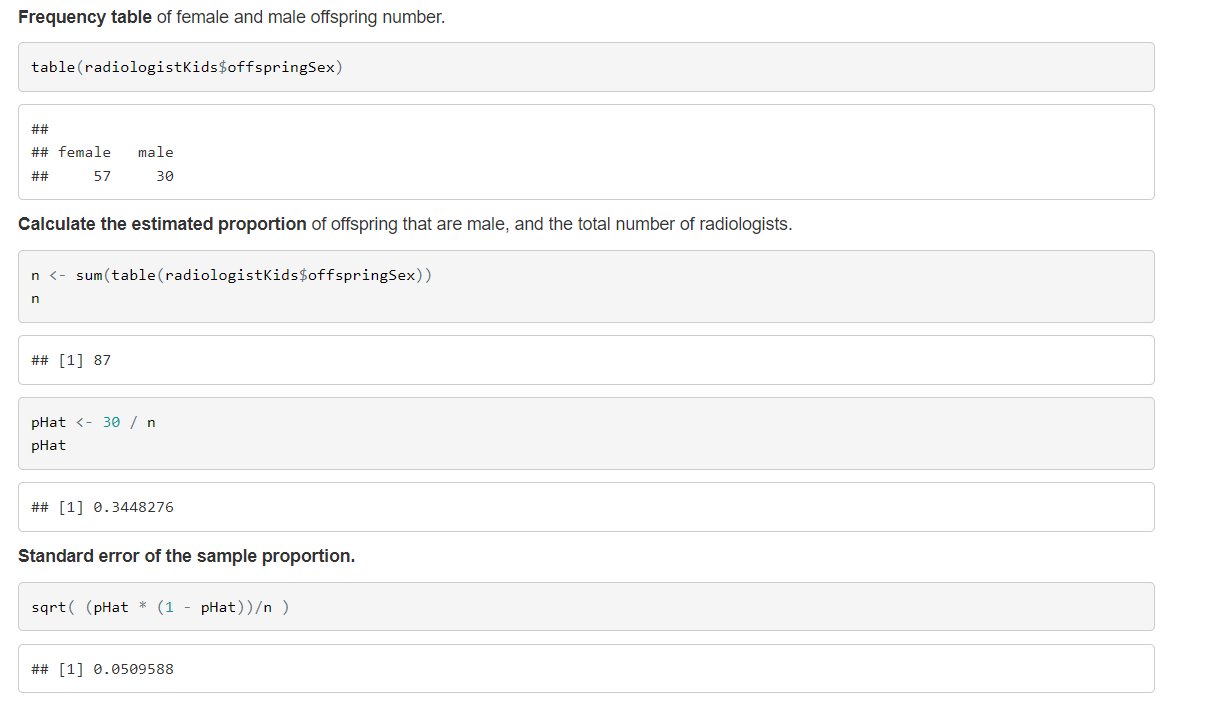Click the sqrt( (pHat * (1 - pHat))/n ) code
The width and height of the screenshot is (1208, 706).
161,607
